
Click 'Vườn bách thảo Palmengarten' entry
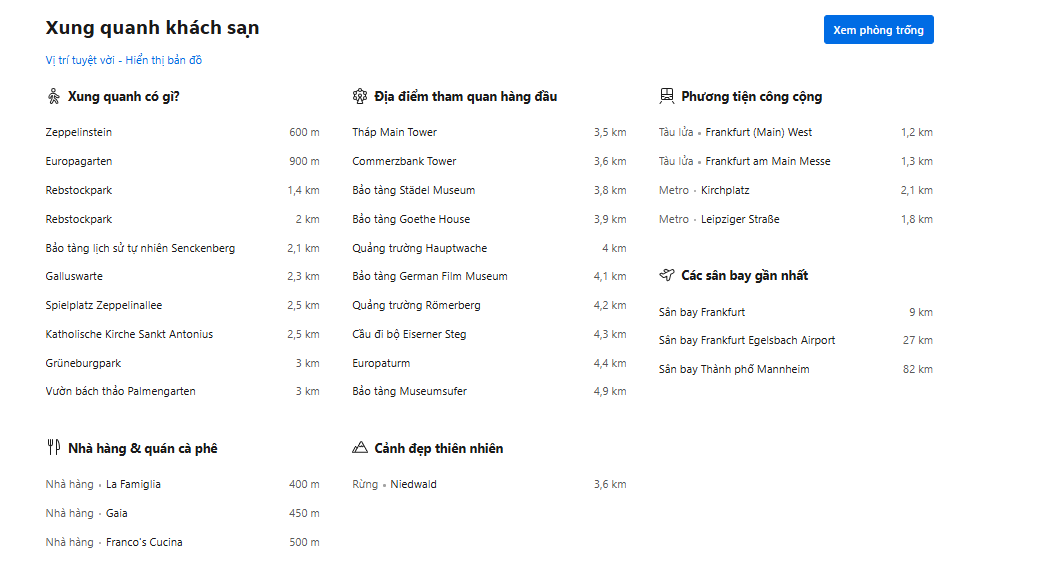click(120, 391)
